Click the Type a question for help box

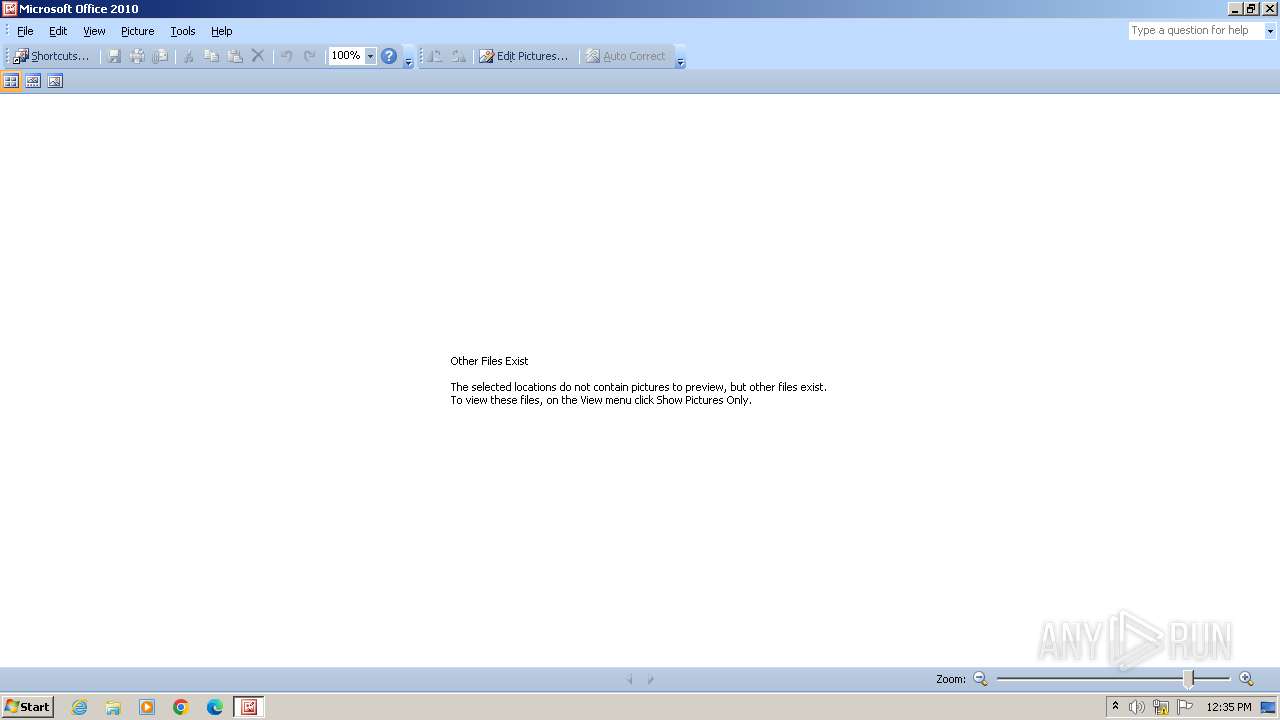(x=1196, y=31)
